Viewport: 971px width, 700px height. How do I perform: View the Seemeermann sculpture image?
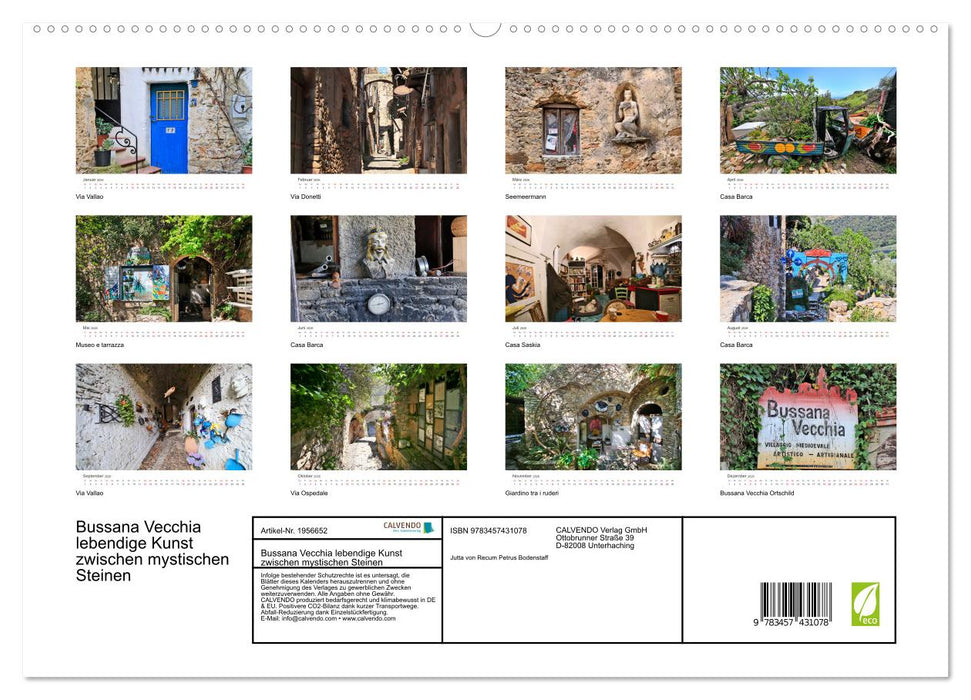pos(593,119)
